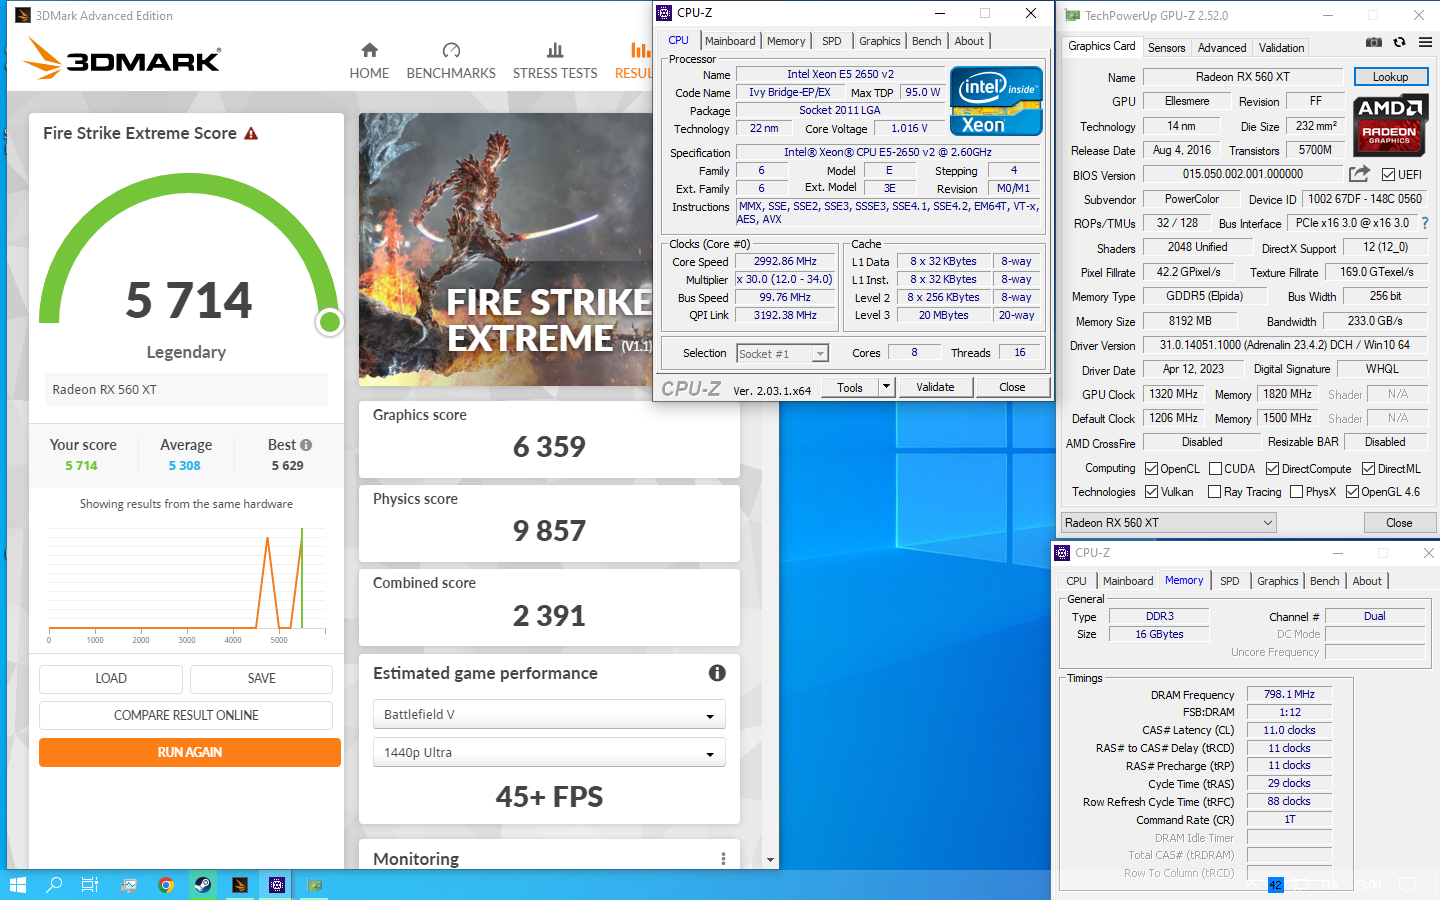
Task: Click the Average score 5 308
Action: 185,466
